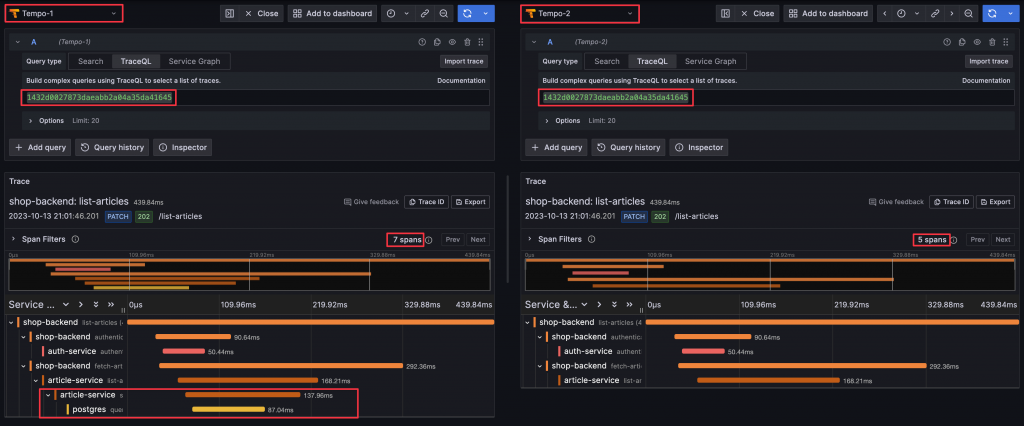Zoom out time range in Tempo-1
Image resolution: width=1024 pixels, height=426 pixels.
[x=443, y=13]
